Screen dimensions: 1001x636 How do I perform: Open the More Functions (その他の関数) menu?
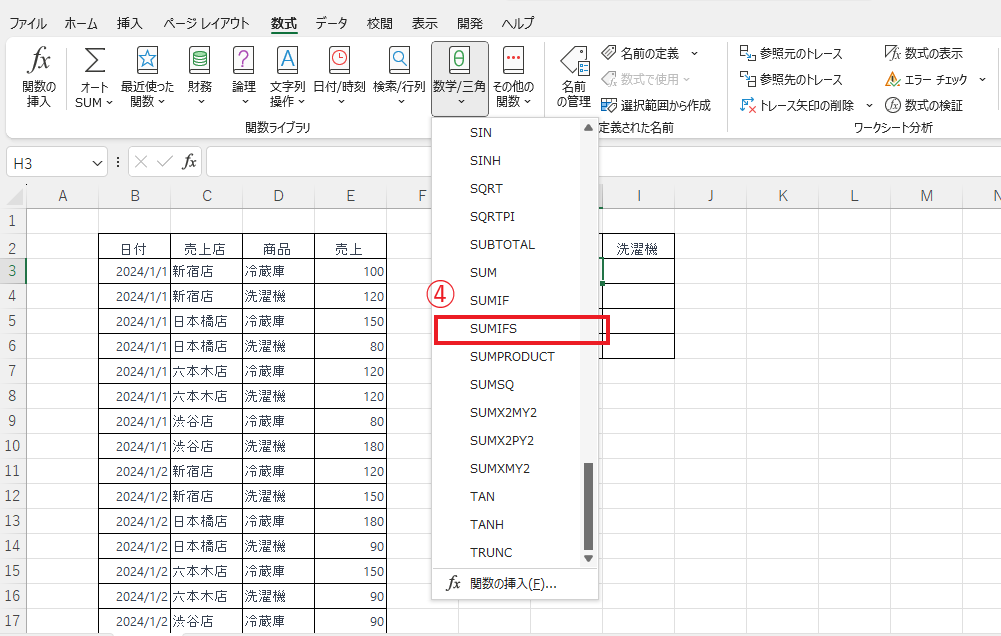(513, 77)
